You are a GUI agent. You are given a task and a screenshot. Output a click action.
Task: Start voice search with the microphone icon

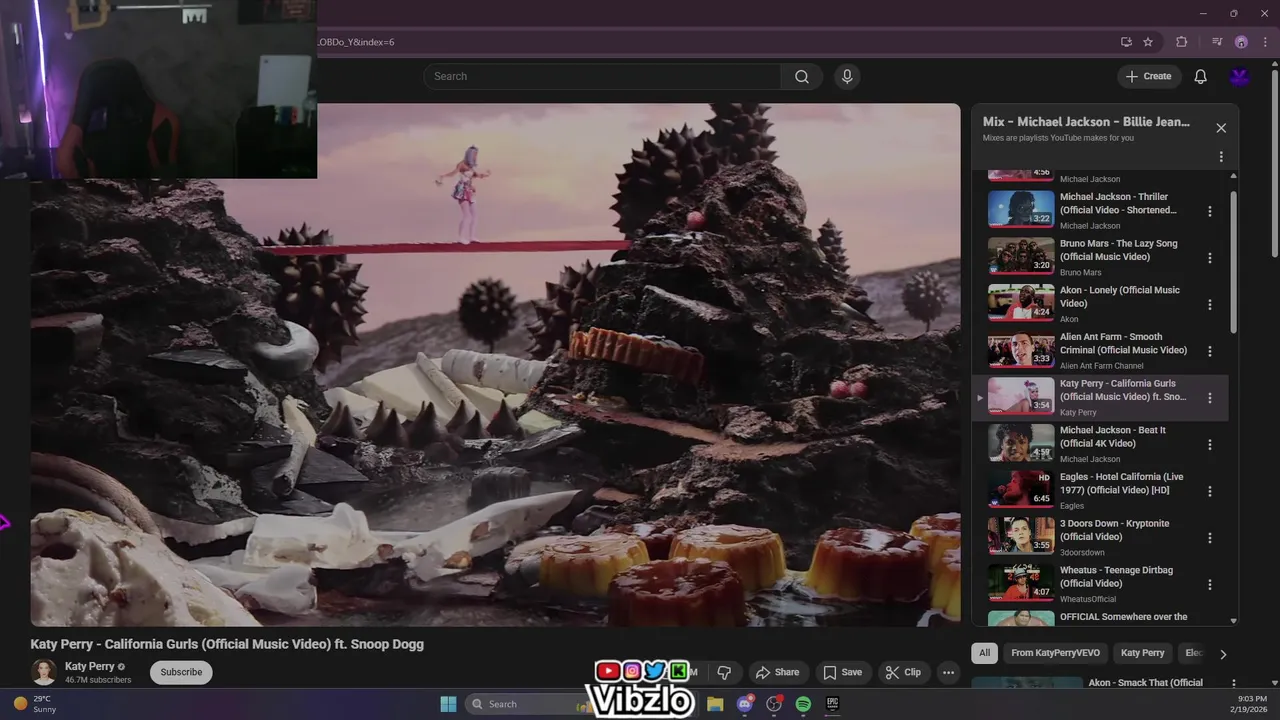847,77
